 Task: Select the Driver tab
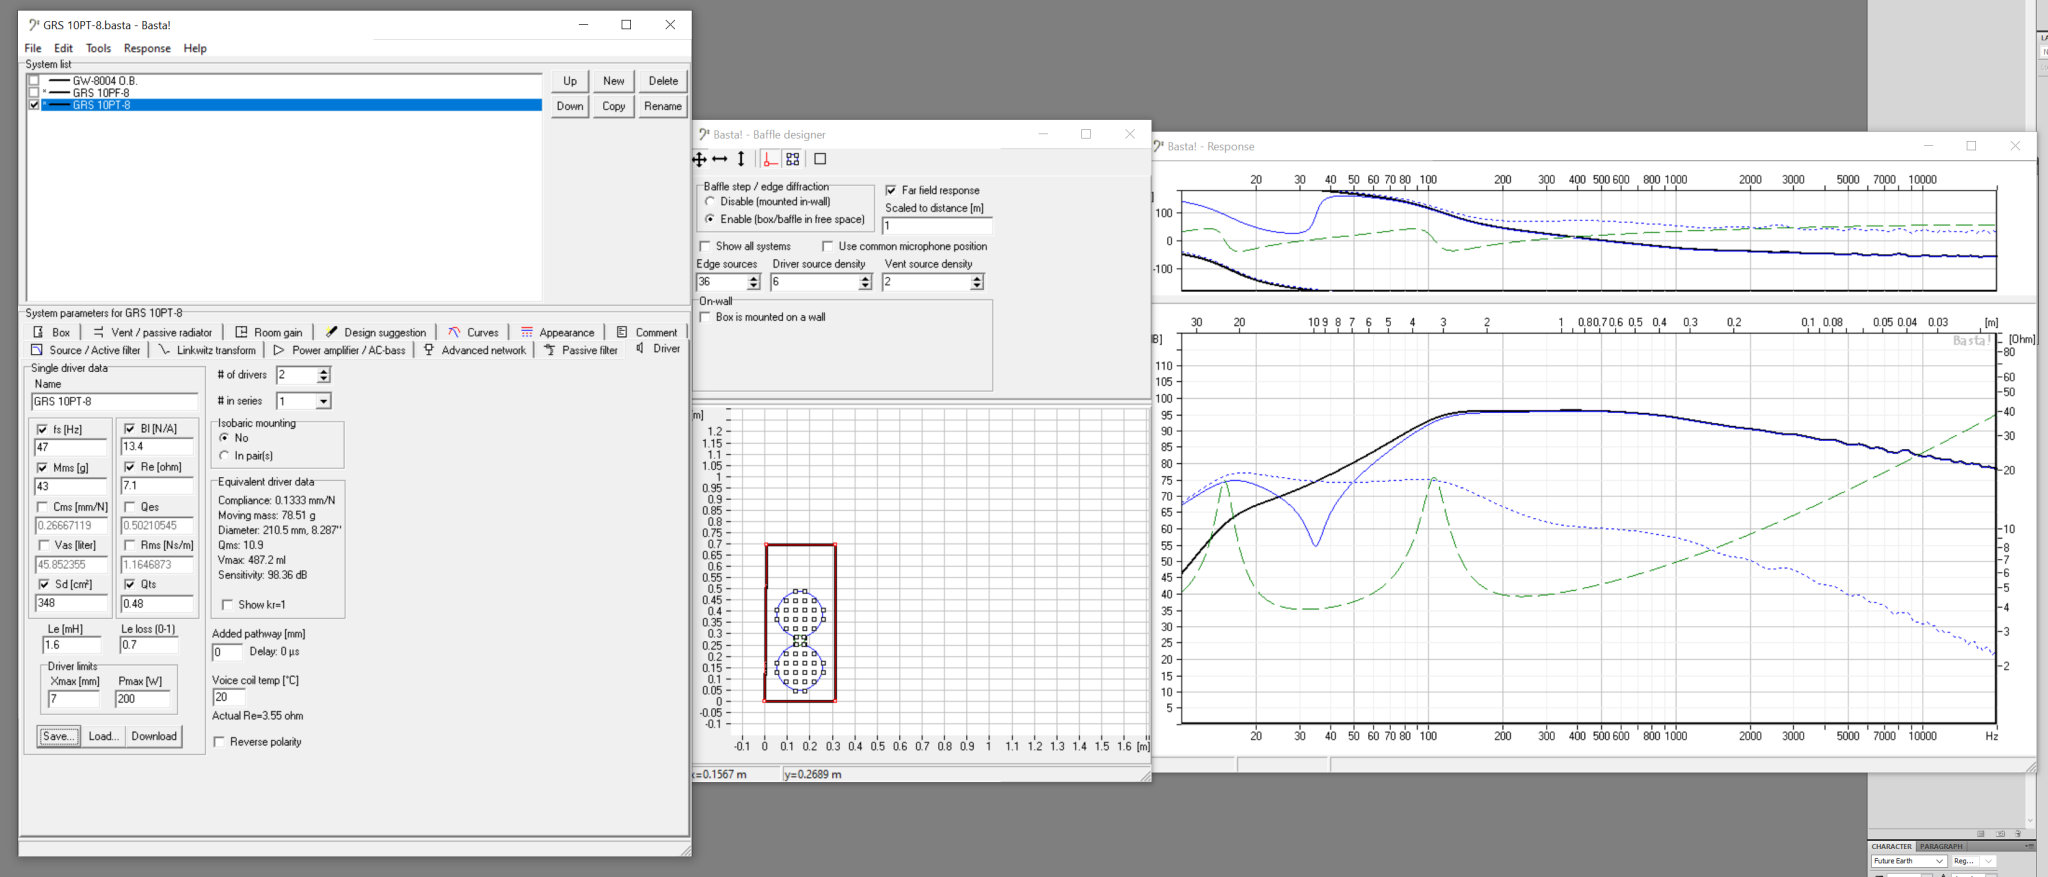click(658, 349)
